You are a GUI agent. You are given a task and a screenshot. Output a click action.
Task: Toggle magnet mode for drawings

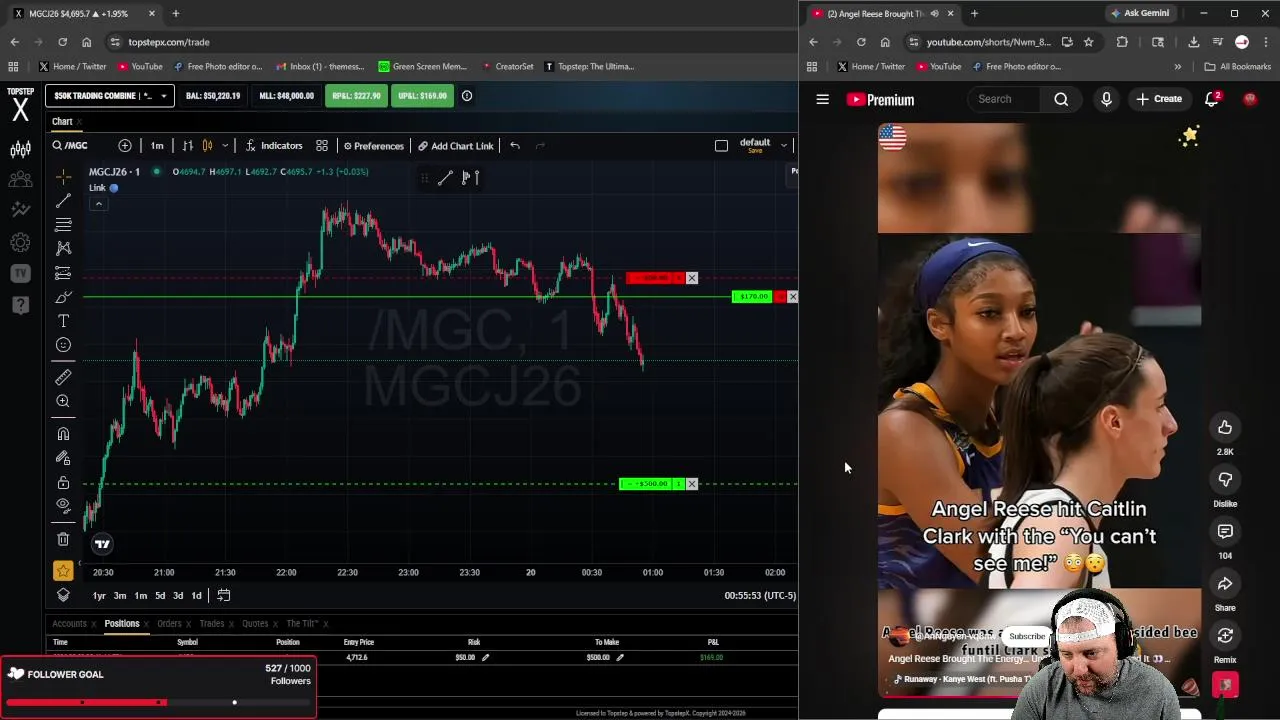pos(63,434)
